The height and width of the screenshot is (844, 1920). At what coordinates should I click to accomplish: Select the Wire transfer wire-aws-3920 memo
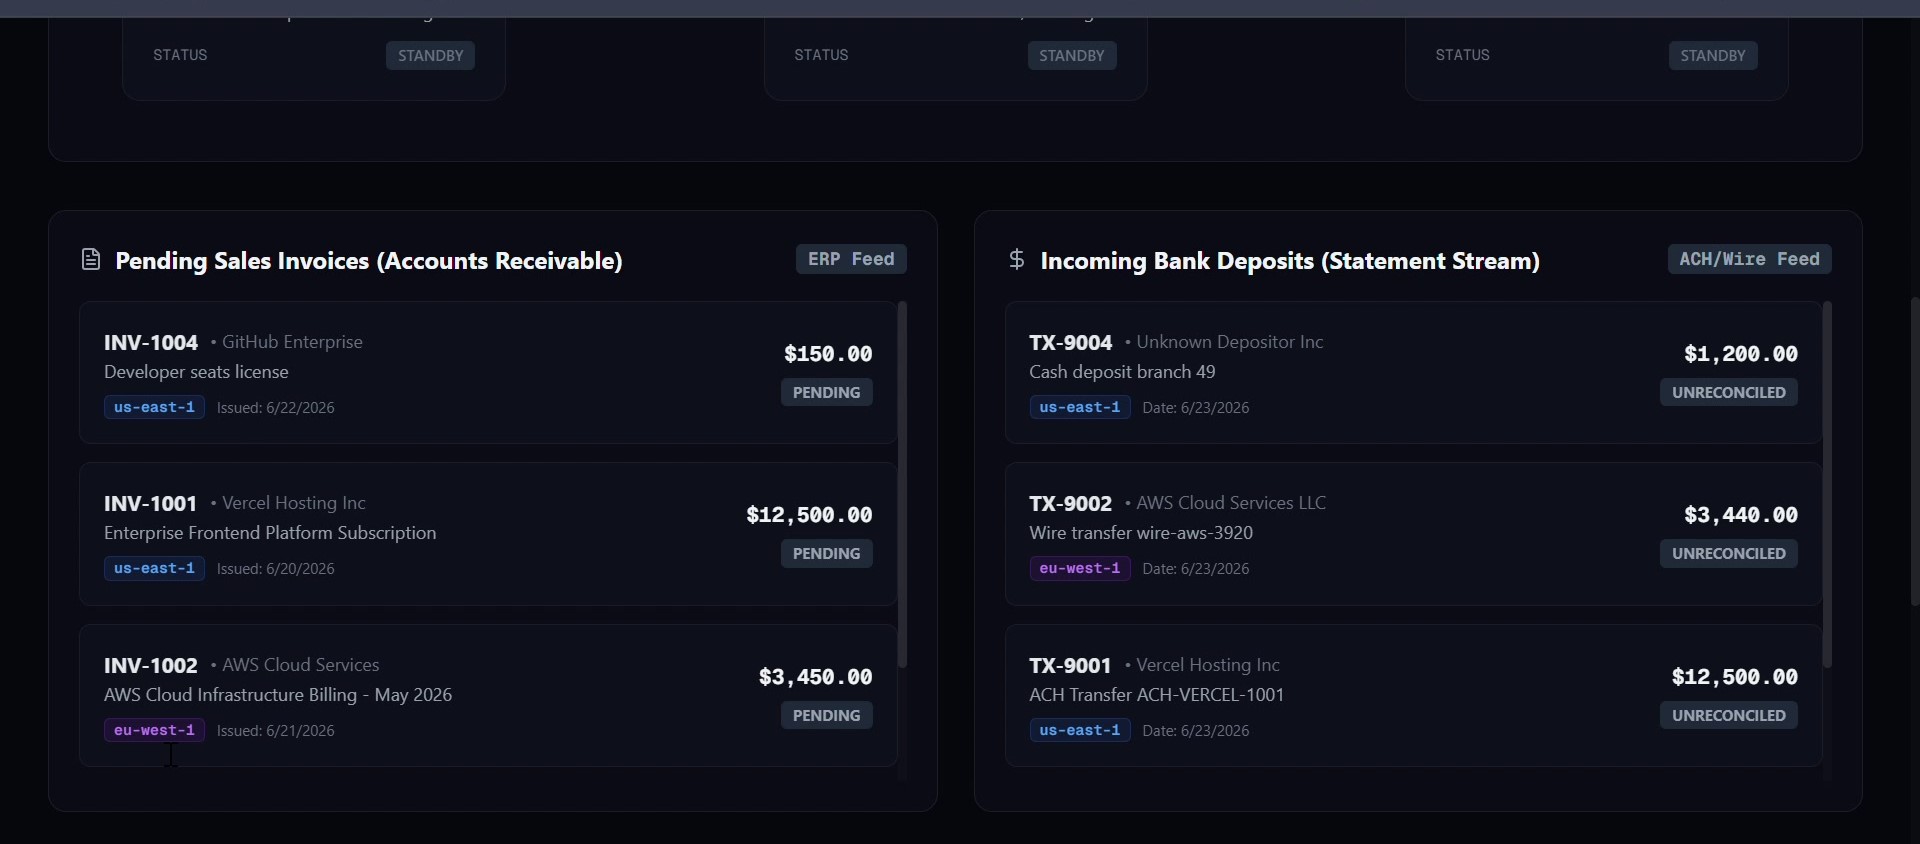pyautogui.click(x=1141, y=533)
